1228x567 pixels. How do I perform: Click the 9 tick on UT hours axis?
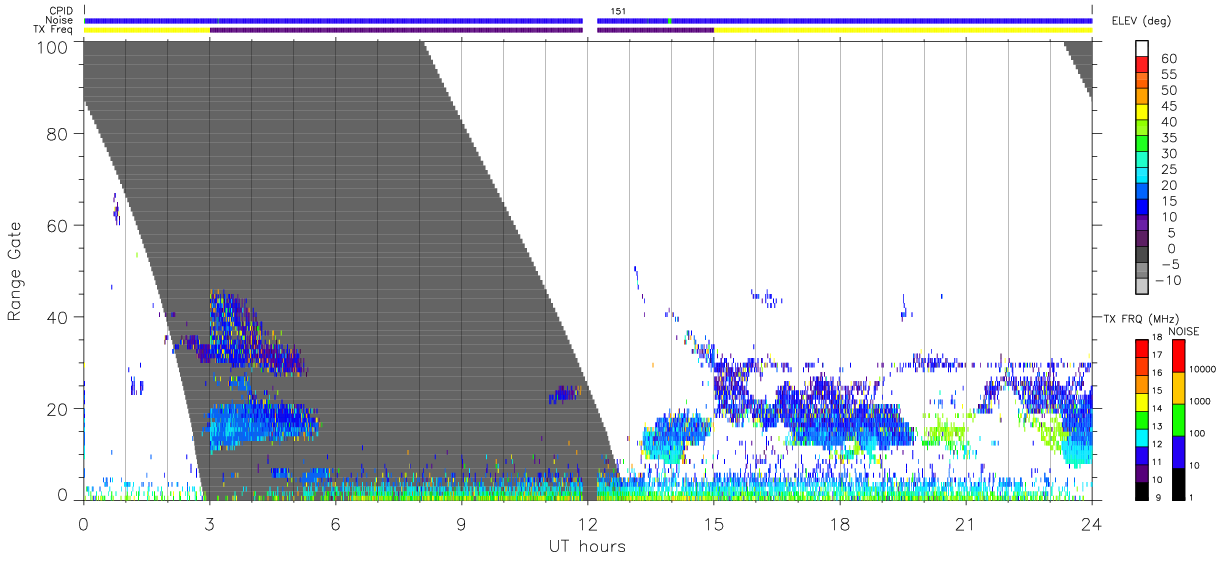(461, 523)
